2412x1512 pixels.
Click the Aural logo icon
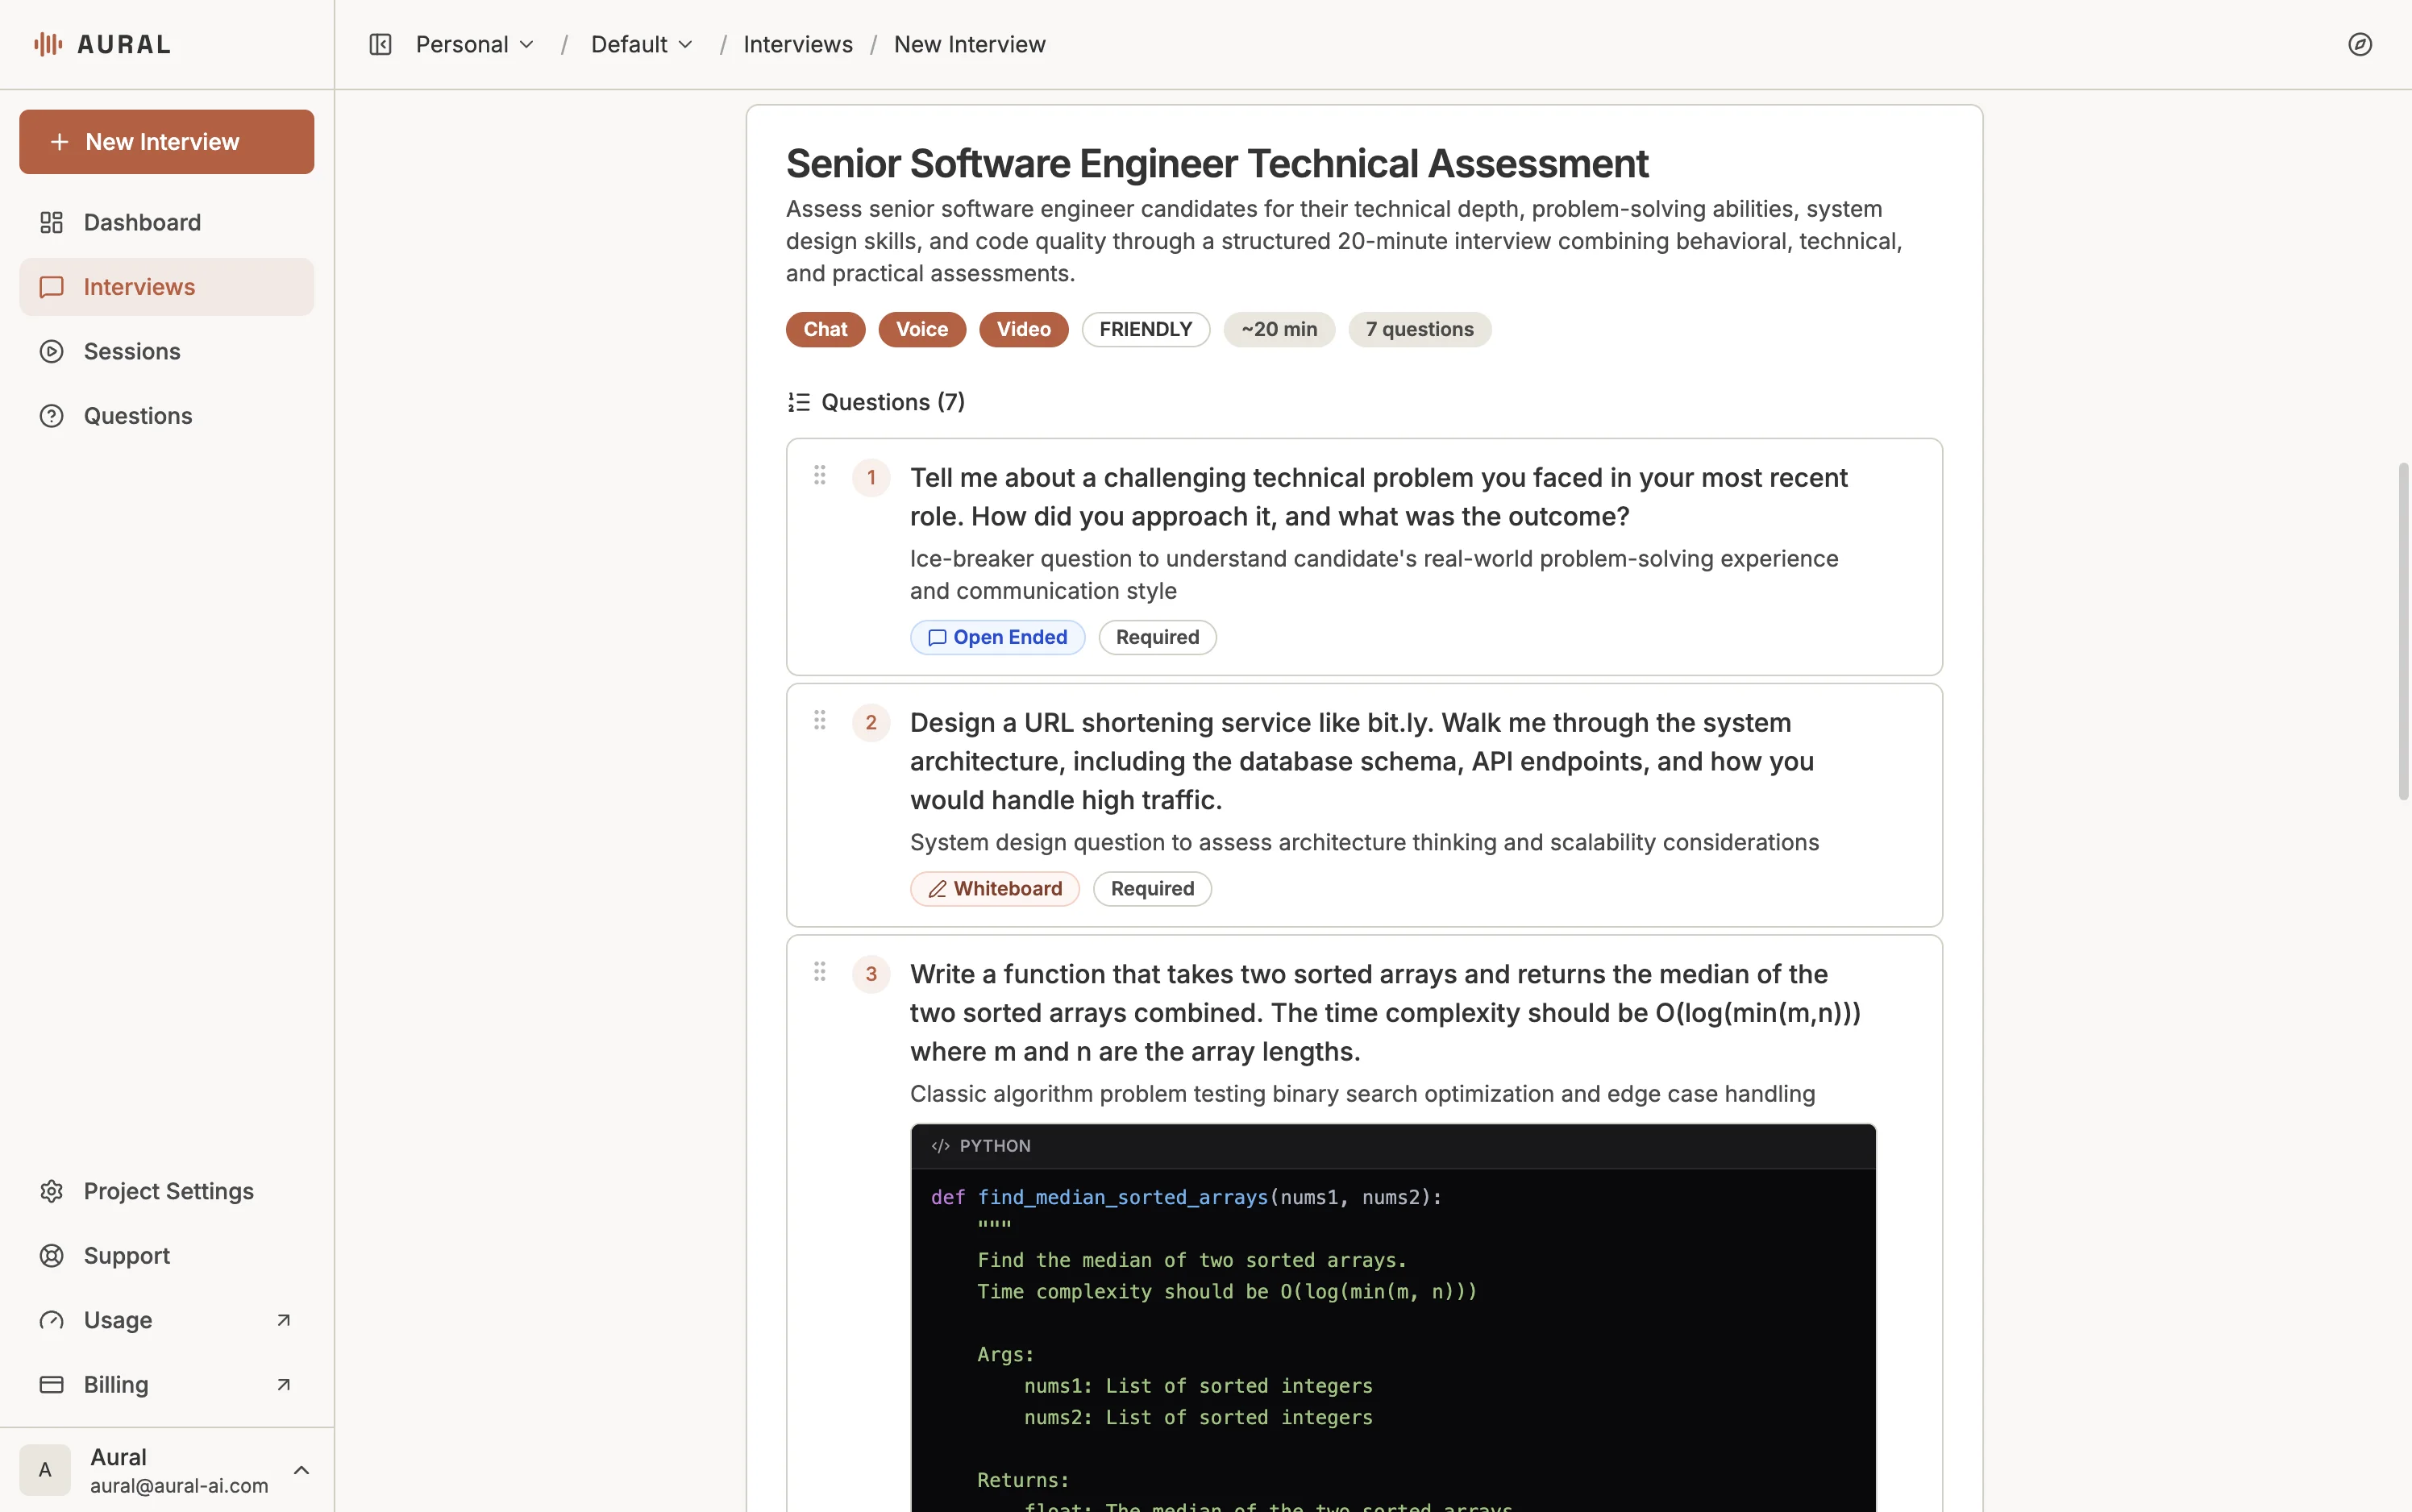click(x=48, y=44)
